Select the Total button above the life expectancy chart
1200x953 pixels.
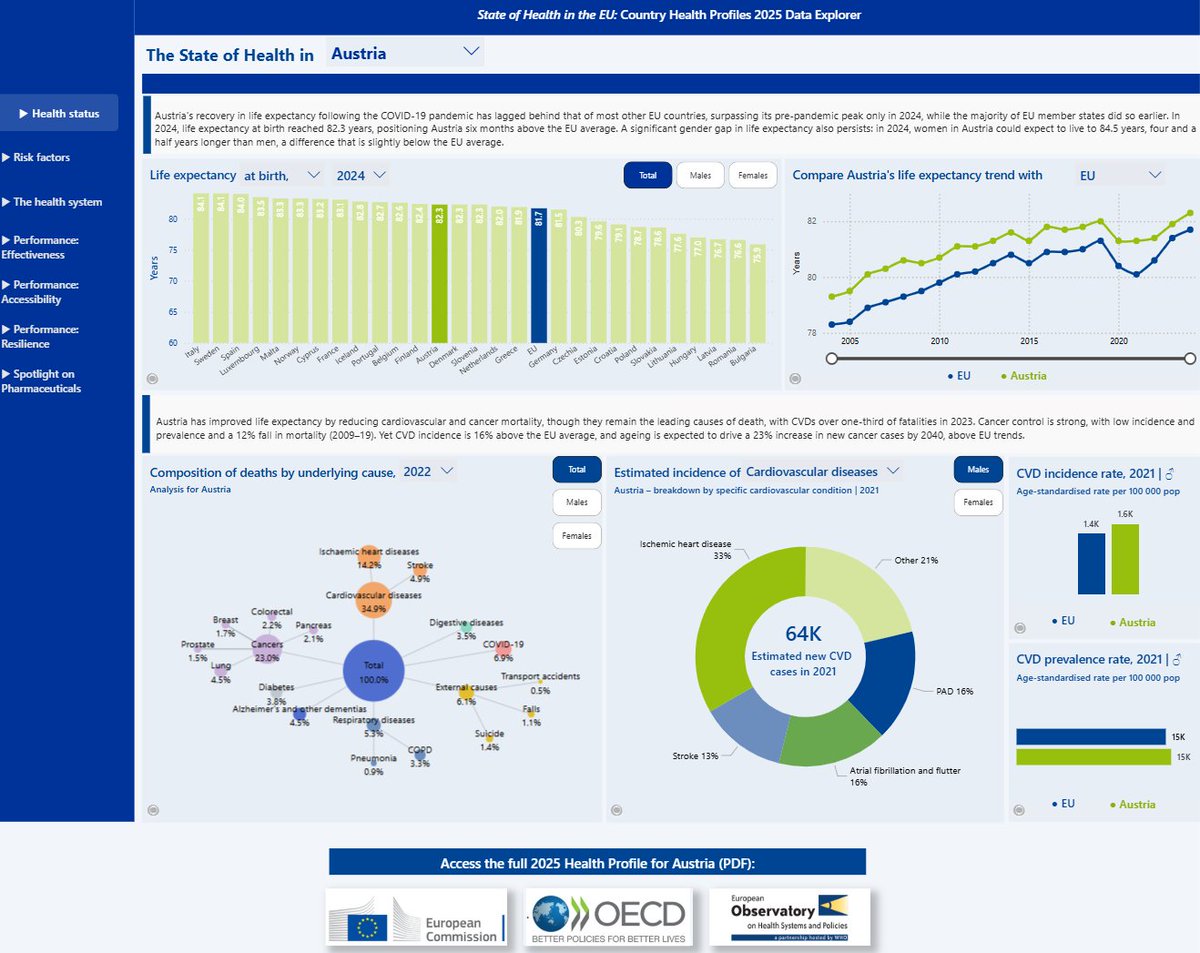pos(649,174)
